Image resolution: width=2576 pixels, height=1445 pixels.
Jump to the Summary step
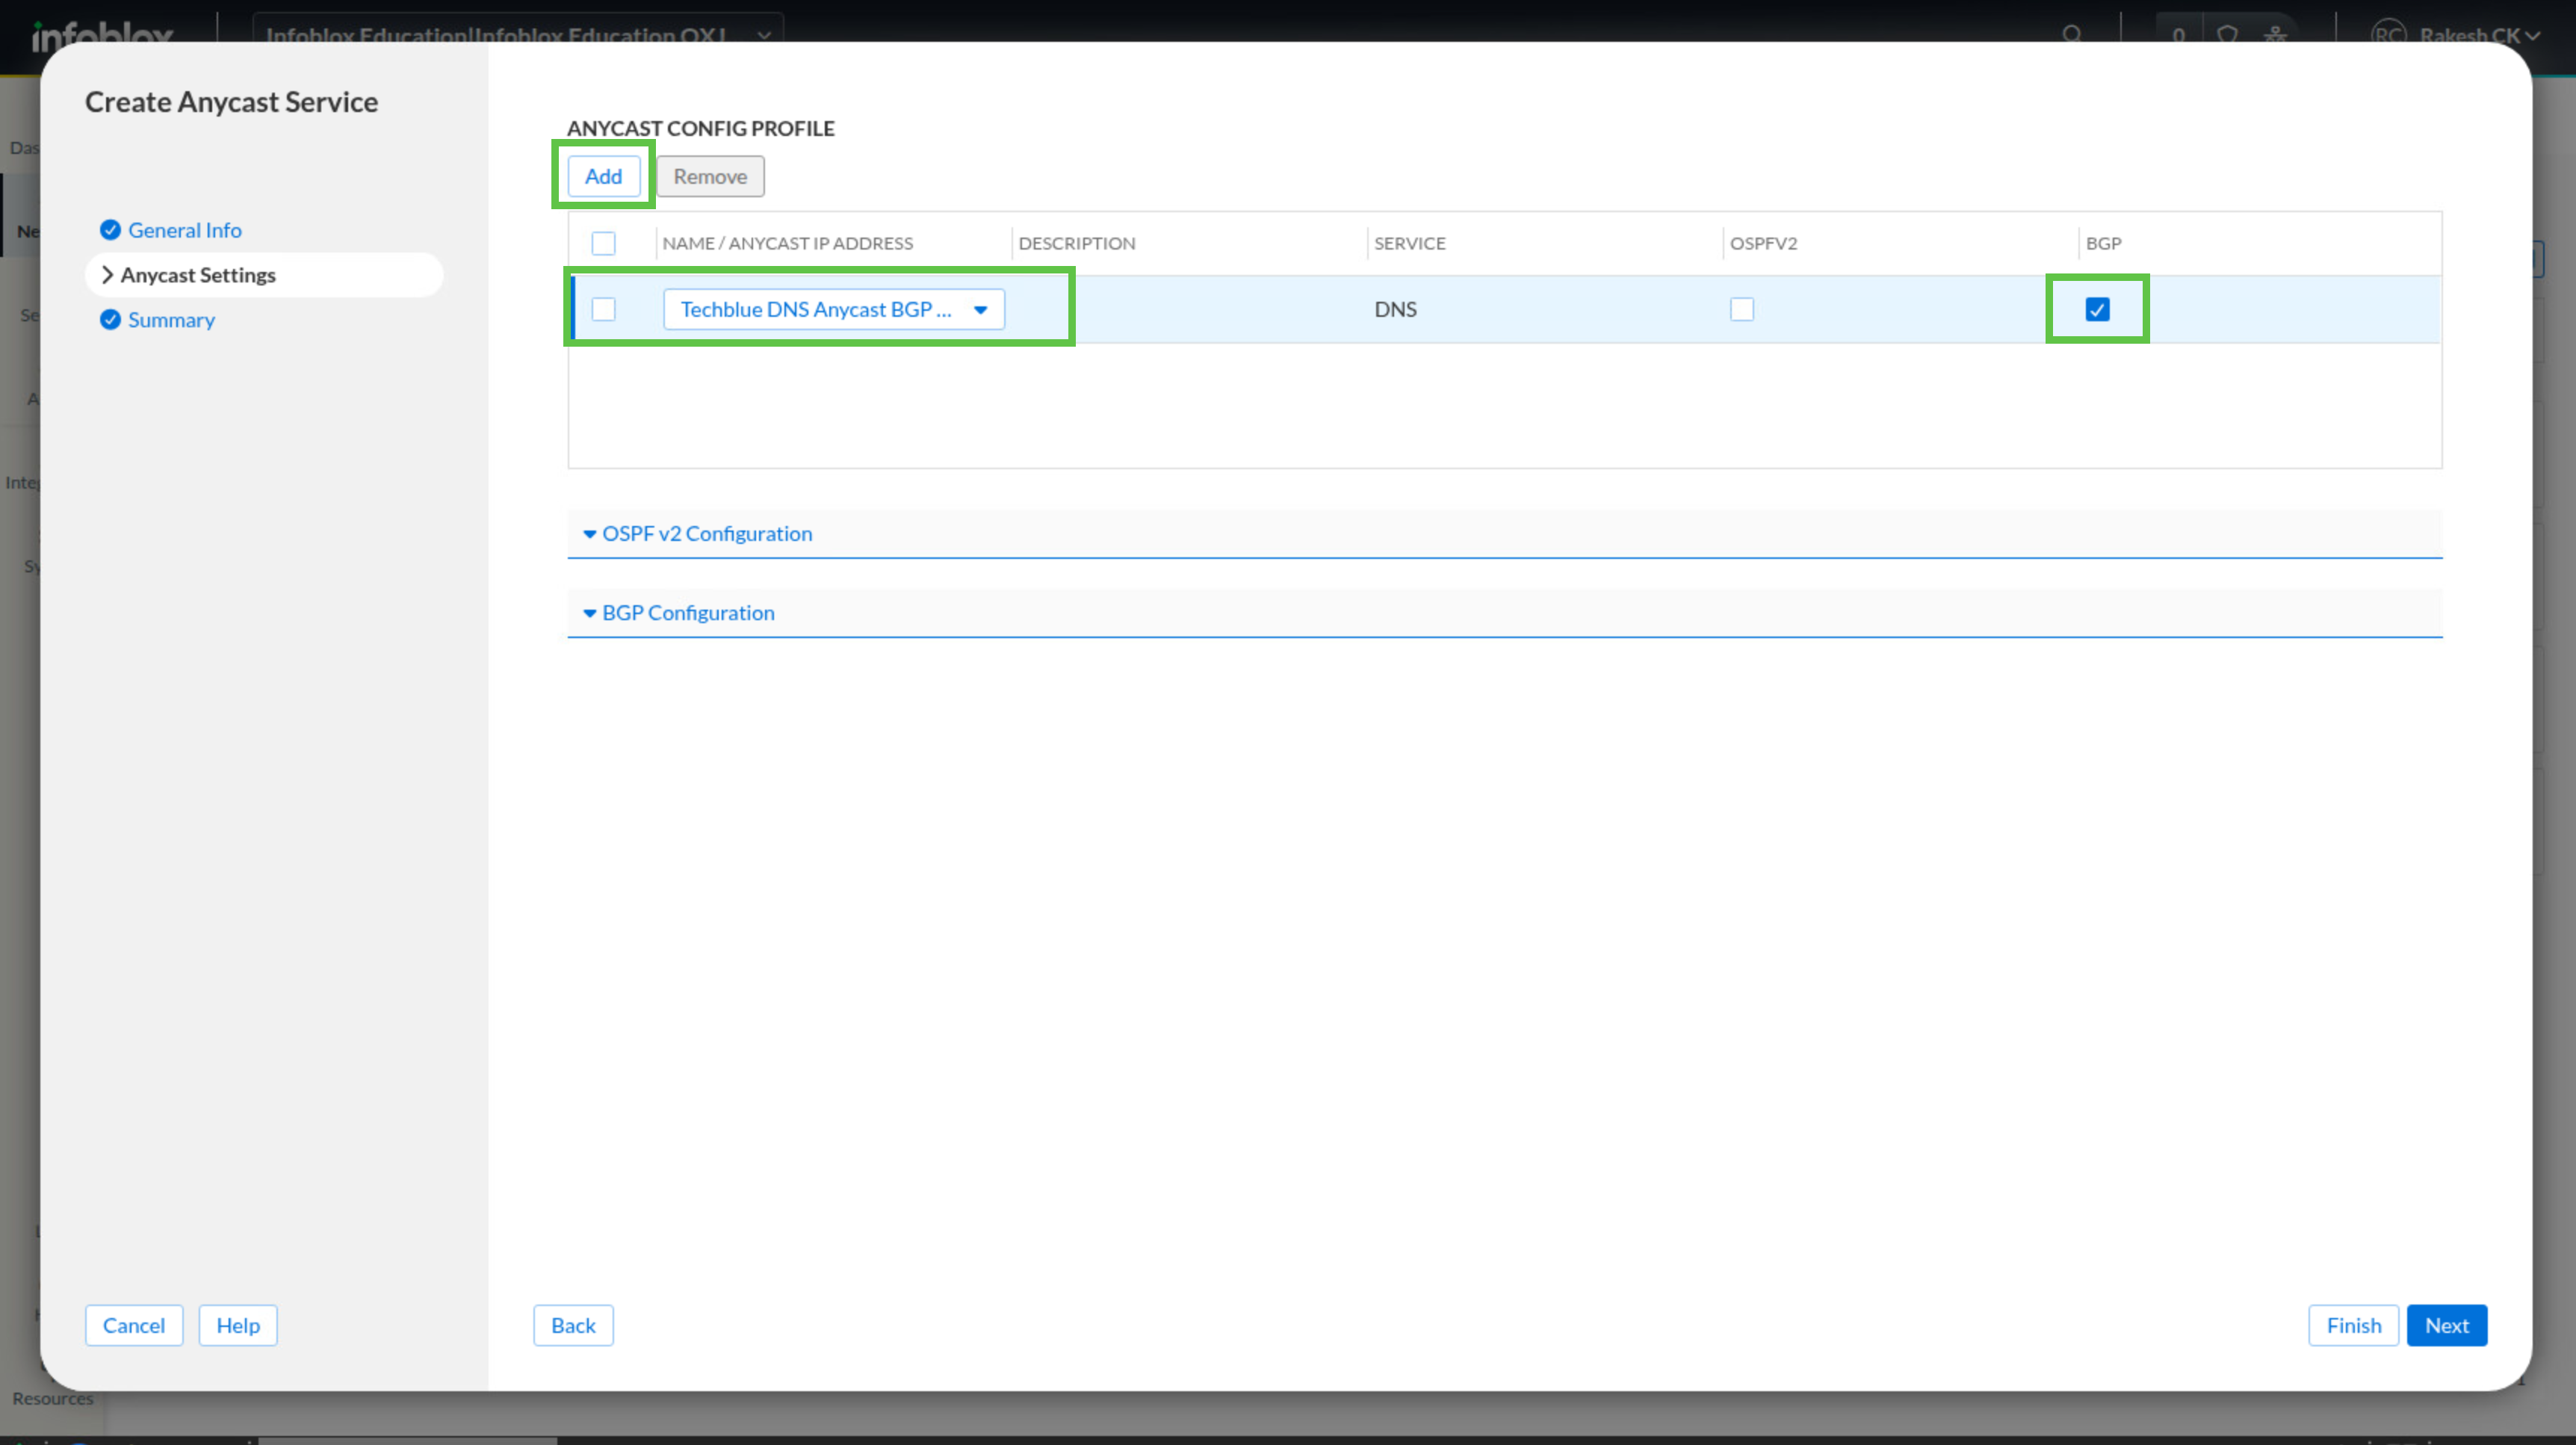pos(171,320)
